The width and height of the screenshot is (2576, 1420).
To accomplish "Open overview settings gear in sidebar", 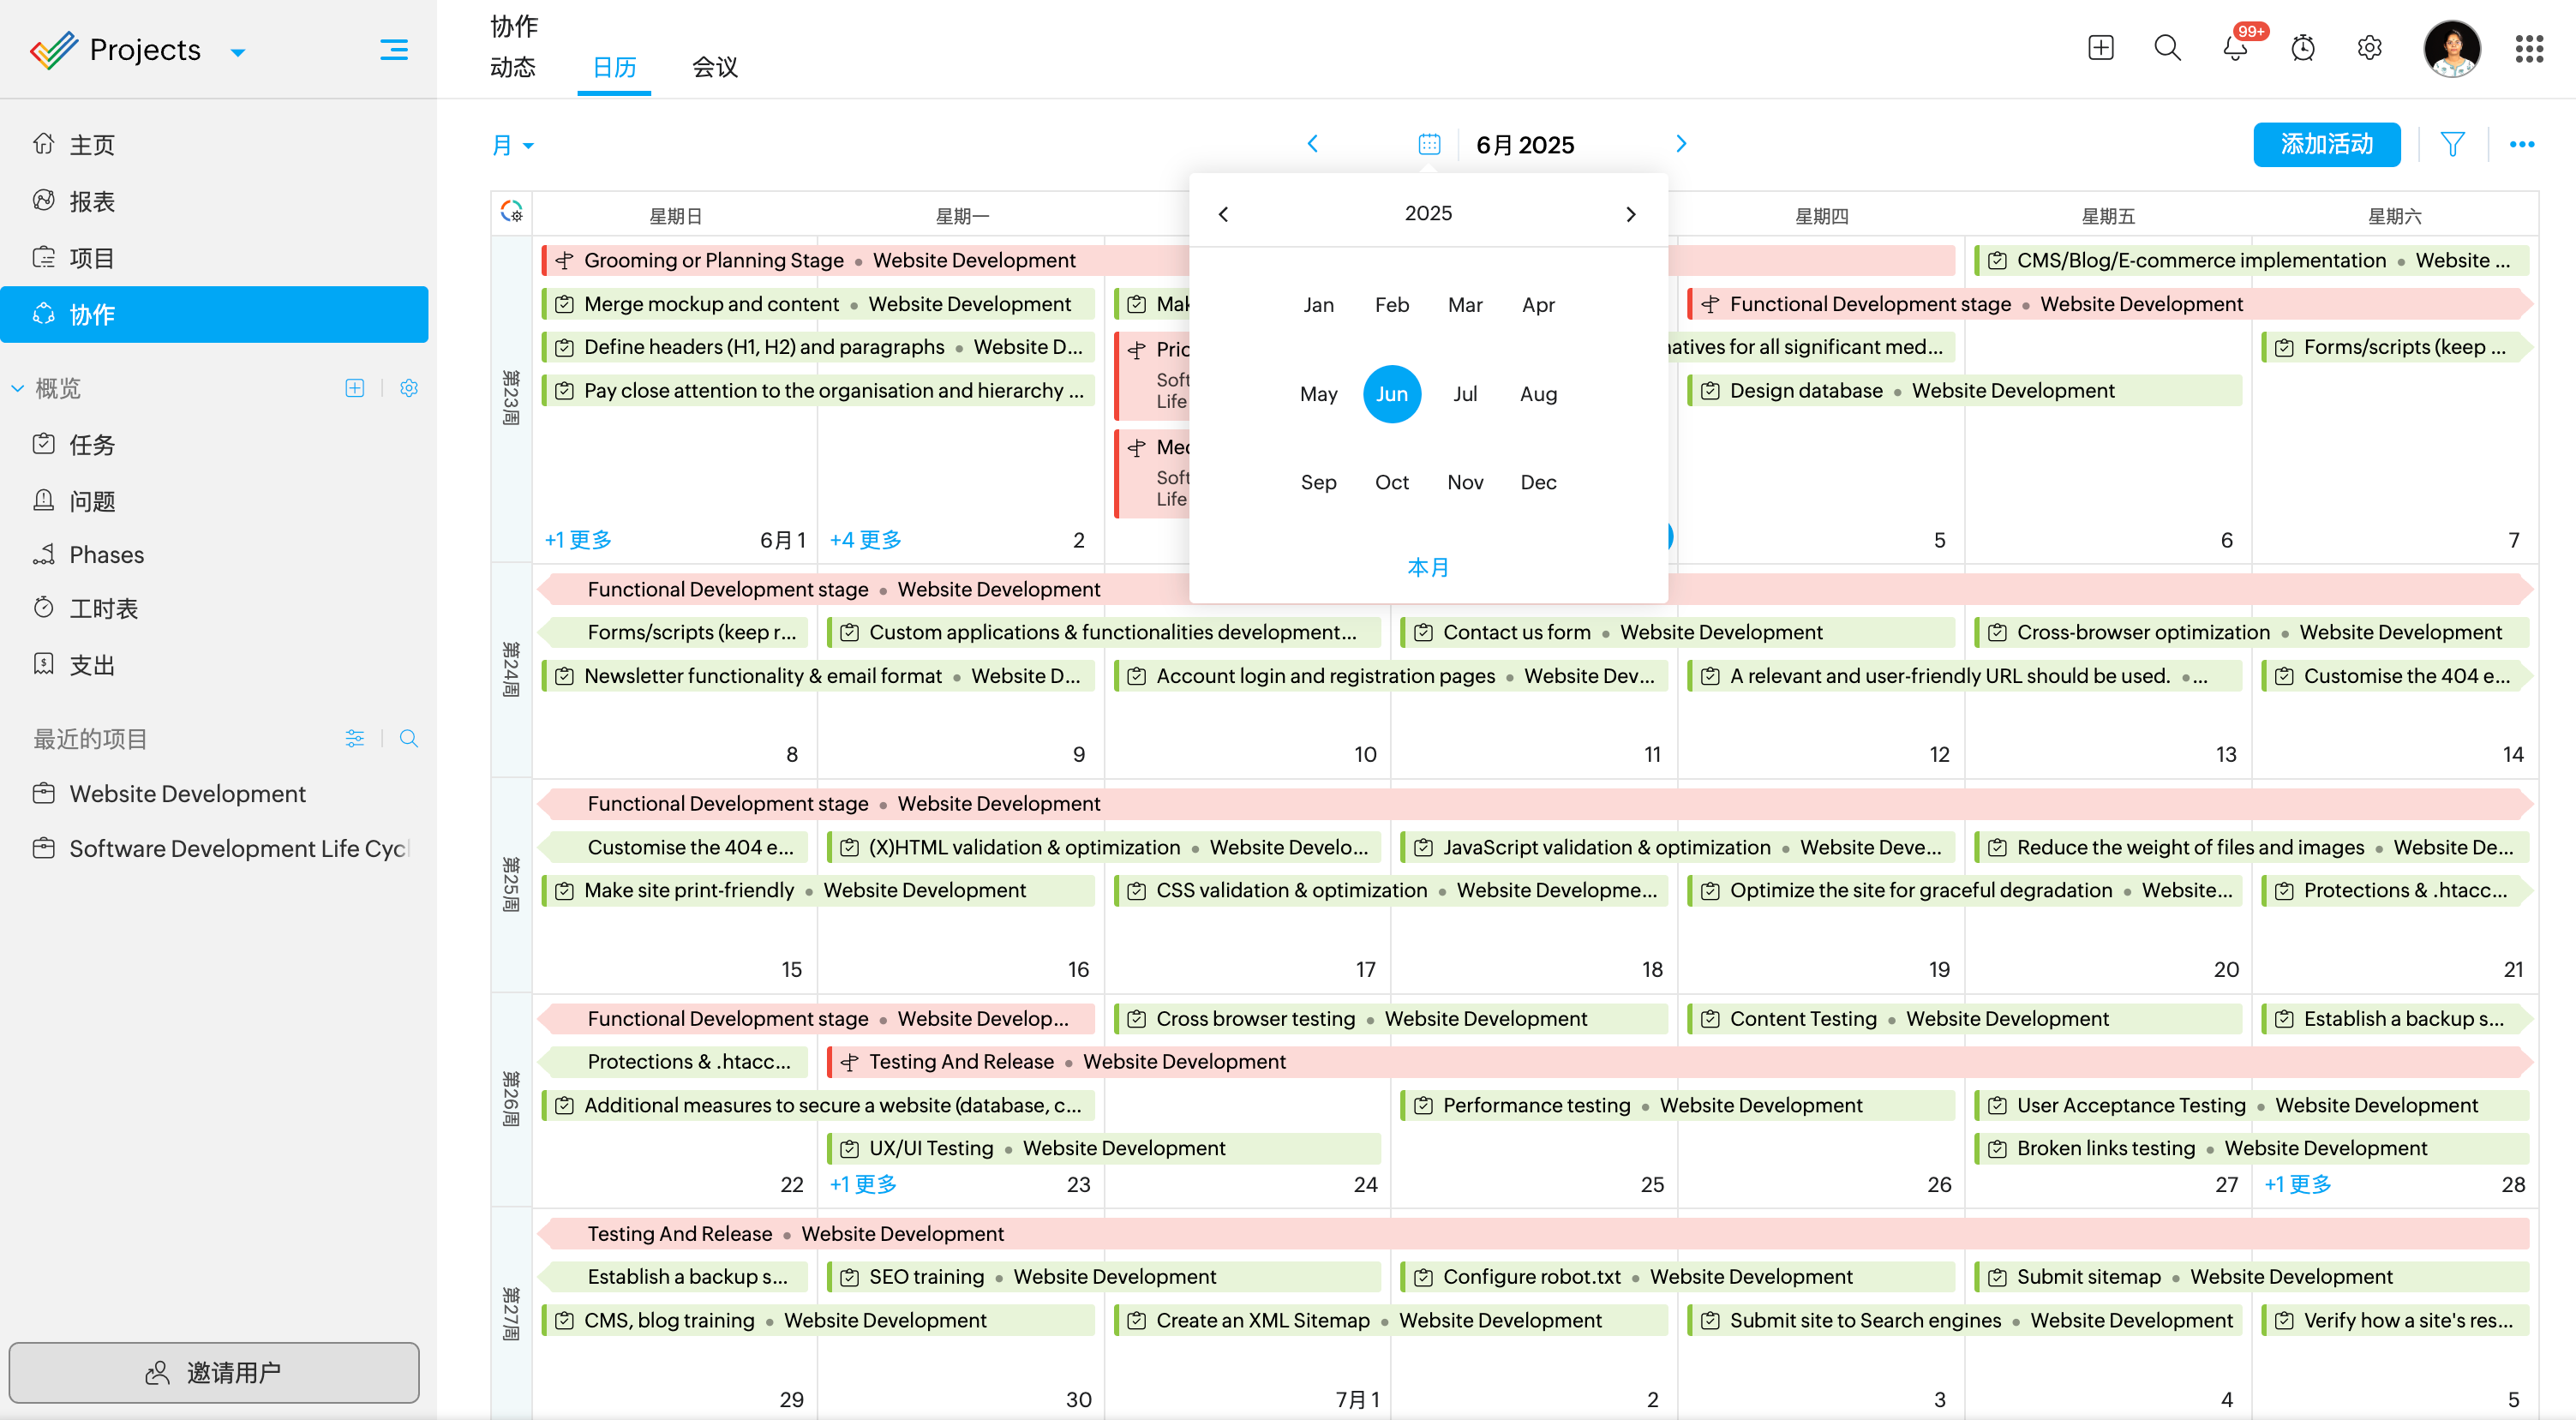I will click(408, 388).
